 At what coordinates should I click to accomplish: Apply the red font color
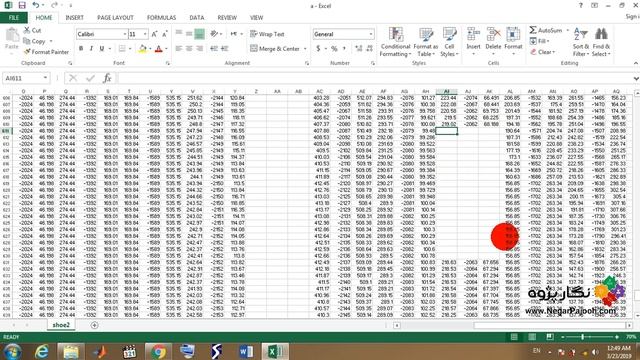coord(159,49)
